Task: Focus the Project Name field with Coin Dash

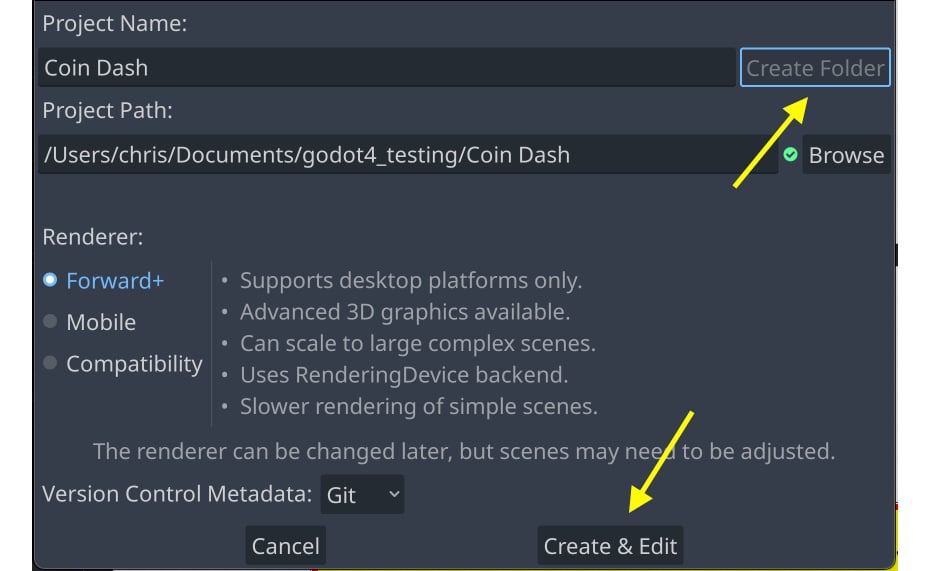Action: 386,68
